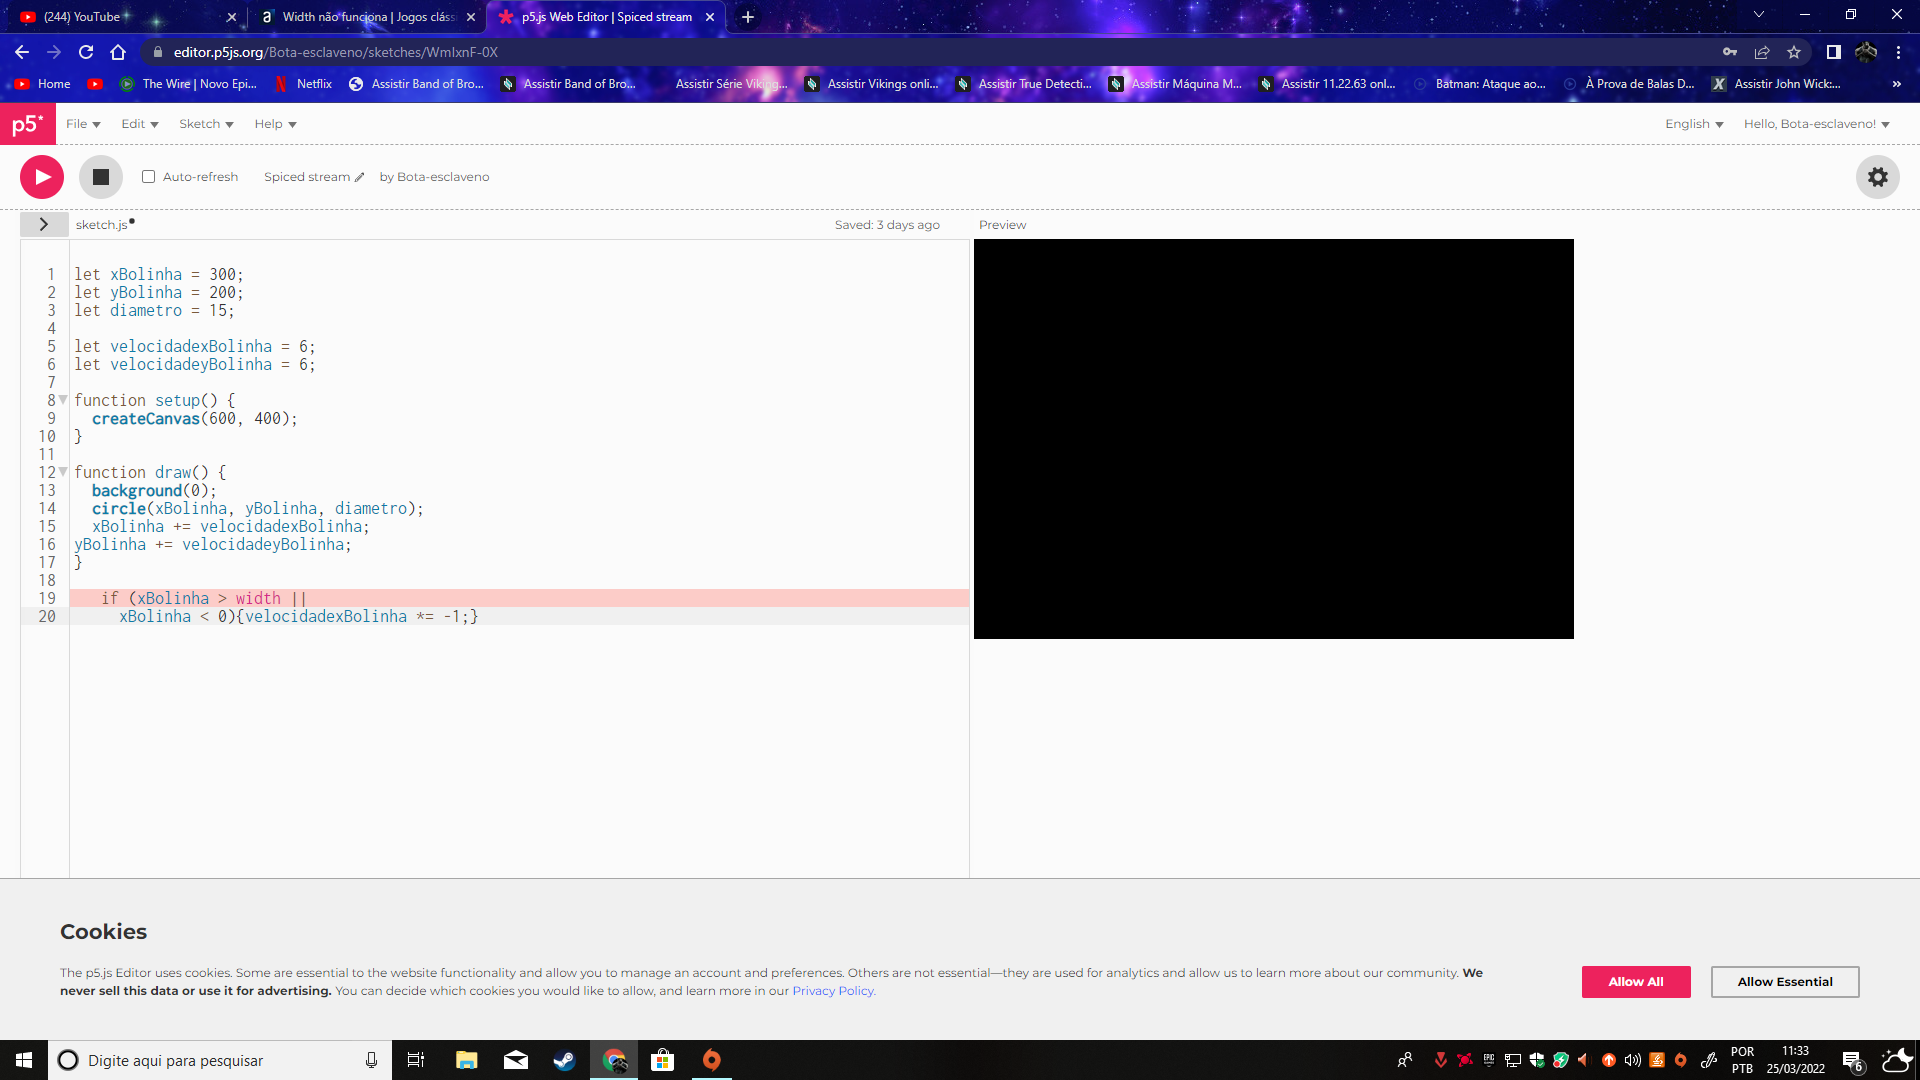Select the sketch.js file tab
This screenshot has height=1080, width=1920.
[102, 225]
